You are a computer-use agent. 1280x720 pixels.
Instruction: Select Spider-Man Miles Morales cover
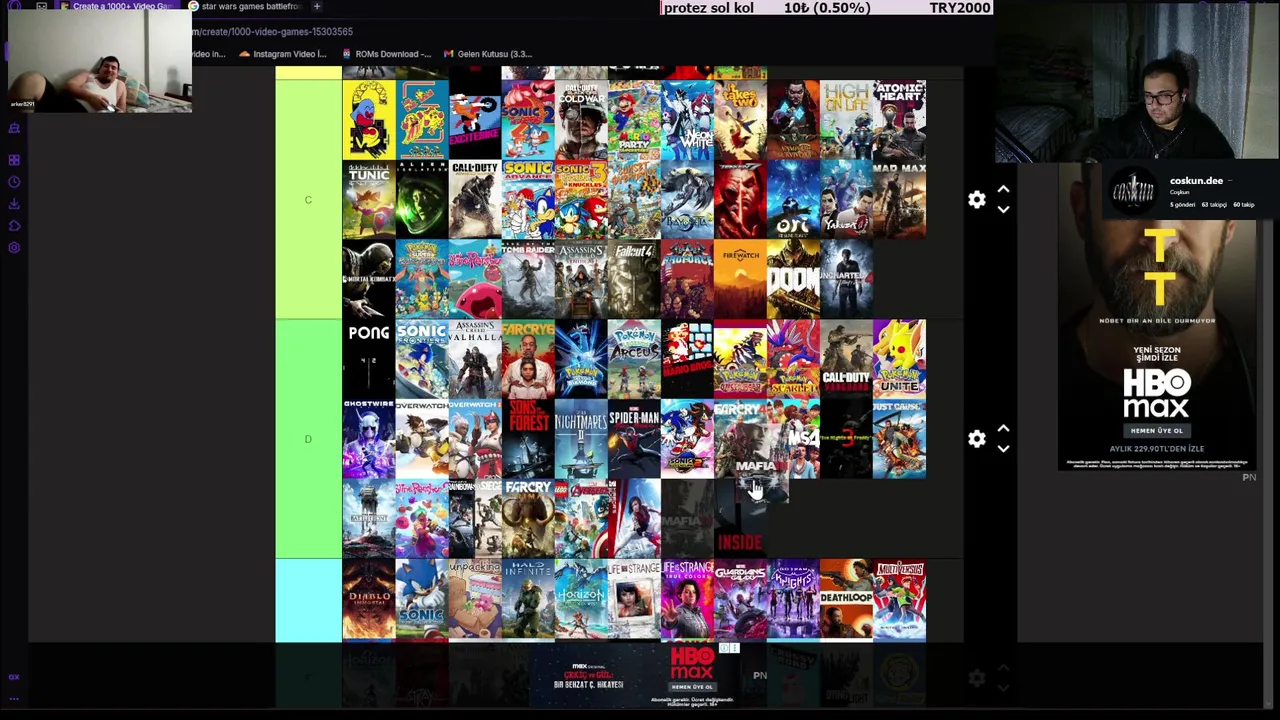point(634,439)
